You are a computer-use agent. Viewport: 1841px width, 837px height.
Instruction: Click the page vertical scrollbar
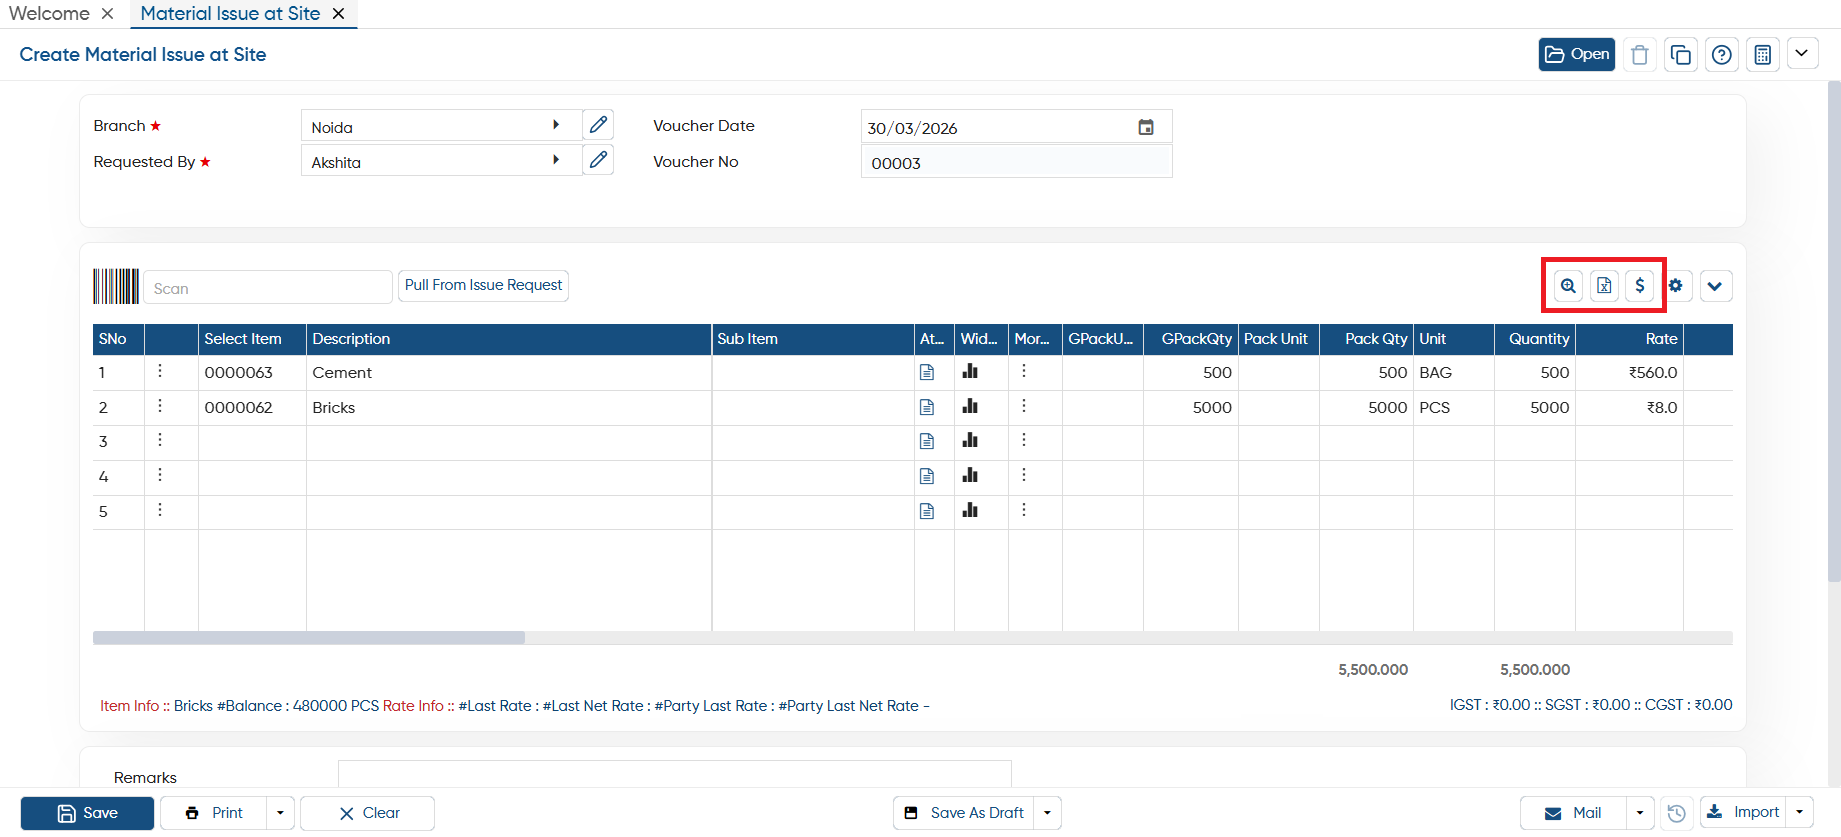(x=1833, y=330)
